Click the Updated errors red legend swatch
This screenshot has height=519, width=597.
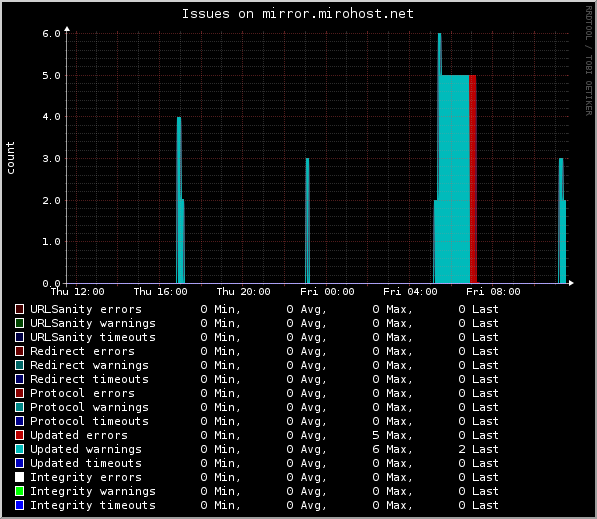(x=19, y=435)
